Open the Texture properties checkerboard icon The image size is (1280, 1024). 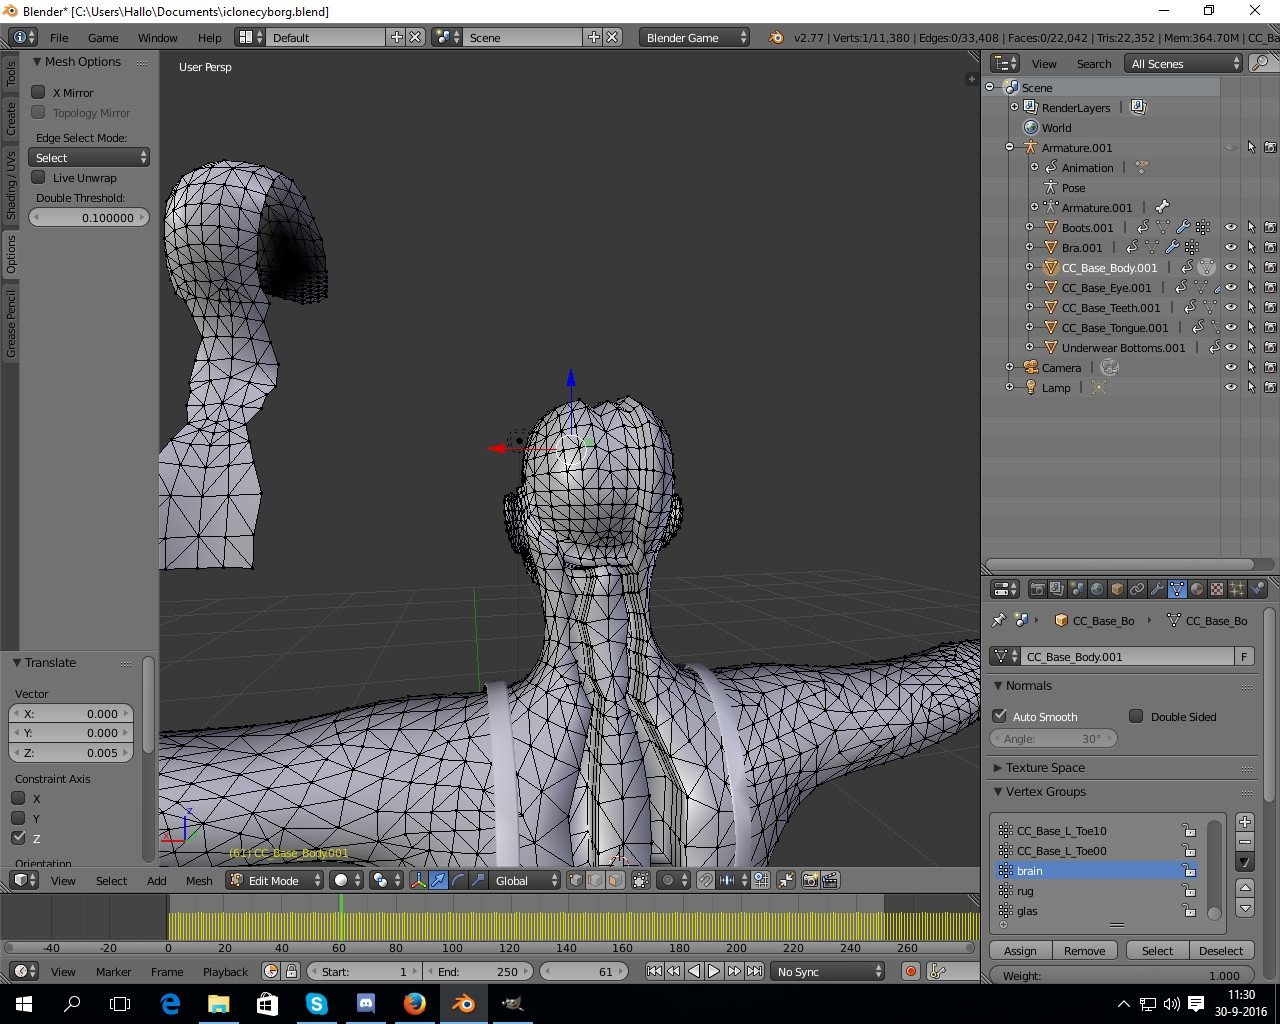pos(1217,589)
